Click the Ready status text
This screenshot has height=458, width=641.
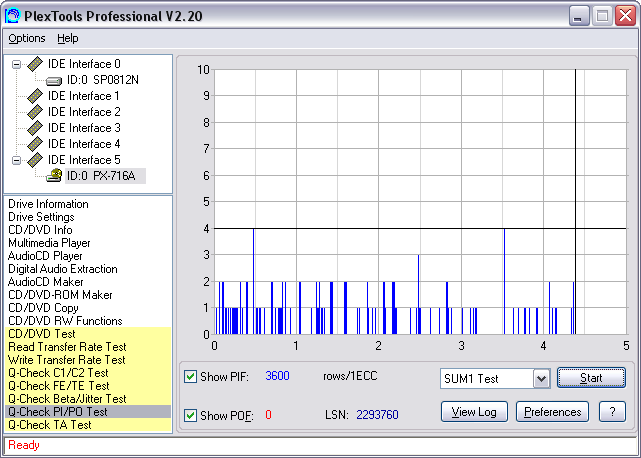pos(24,445)
